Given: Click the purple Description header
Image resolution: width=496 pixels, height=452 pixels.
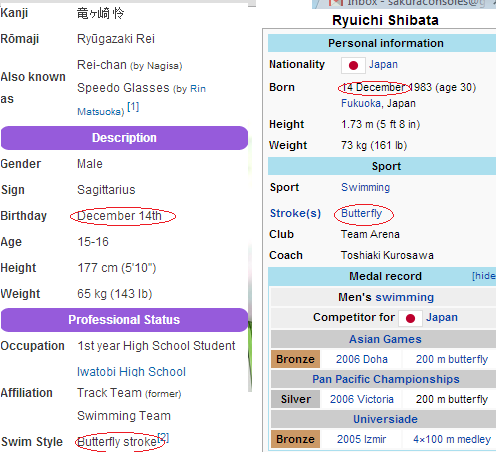Looking at the screenshot, I should coord(124,138).
